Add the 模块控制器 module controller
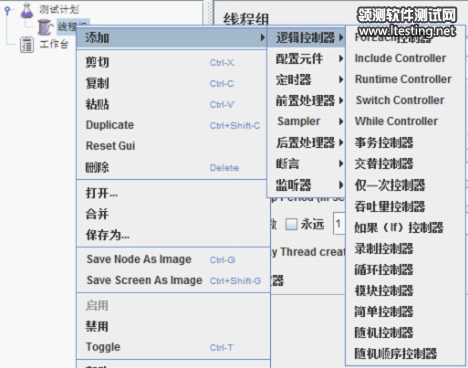This screenshot has width=468, height=368. (x=405, y=291)
